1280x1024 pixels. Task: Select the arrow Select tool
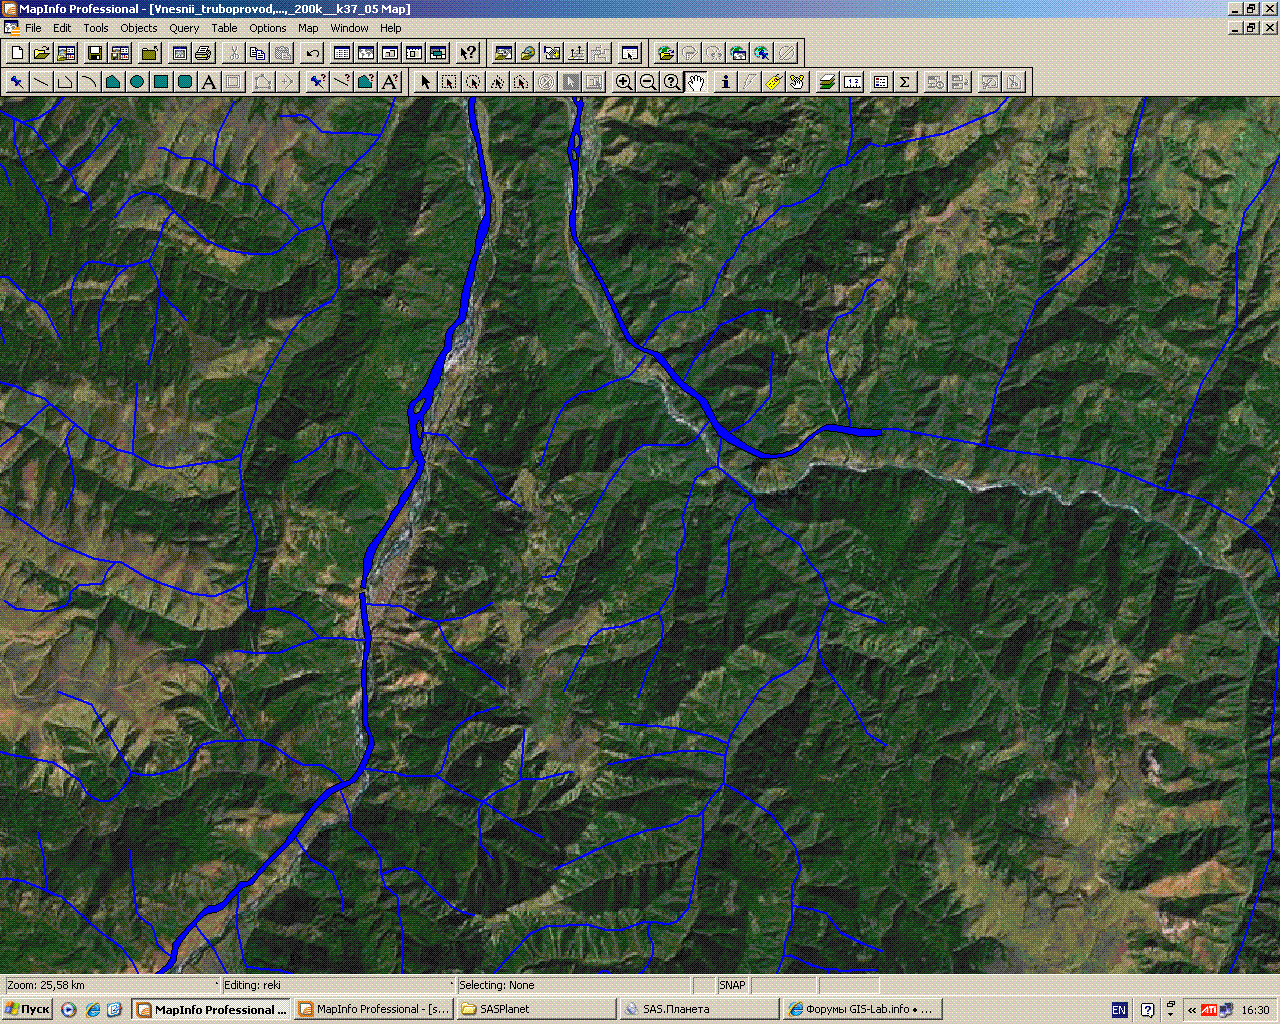point(425,82)
